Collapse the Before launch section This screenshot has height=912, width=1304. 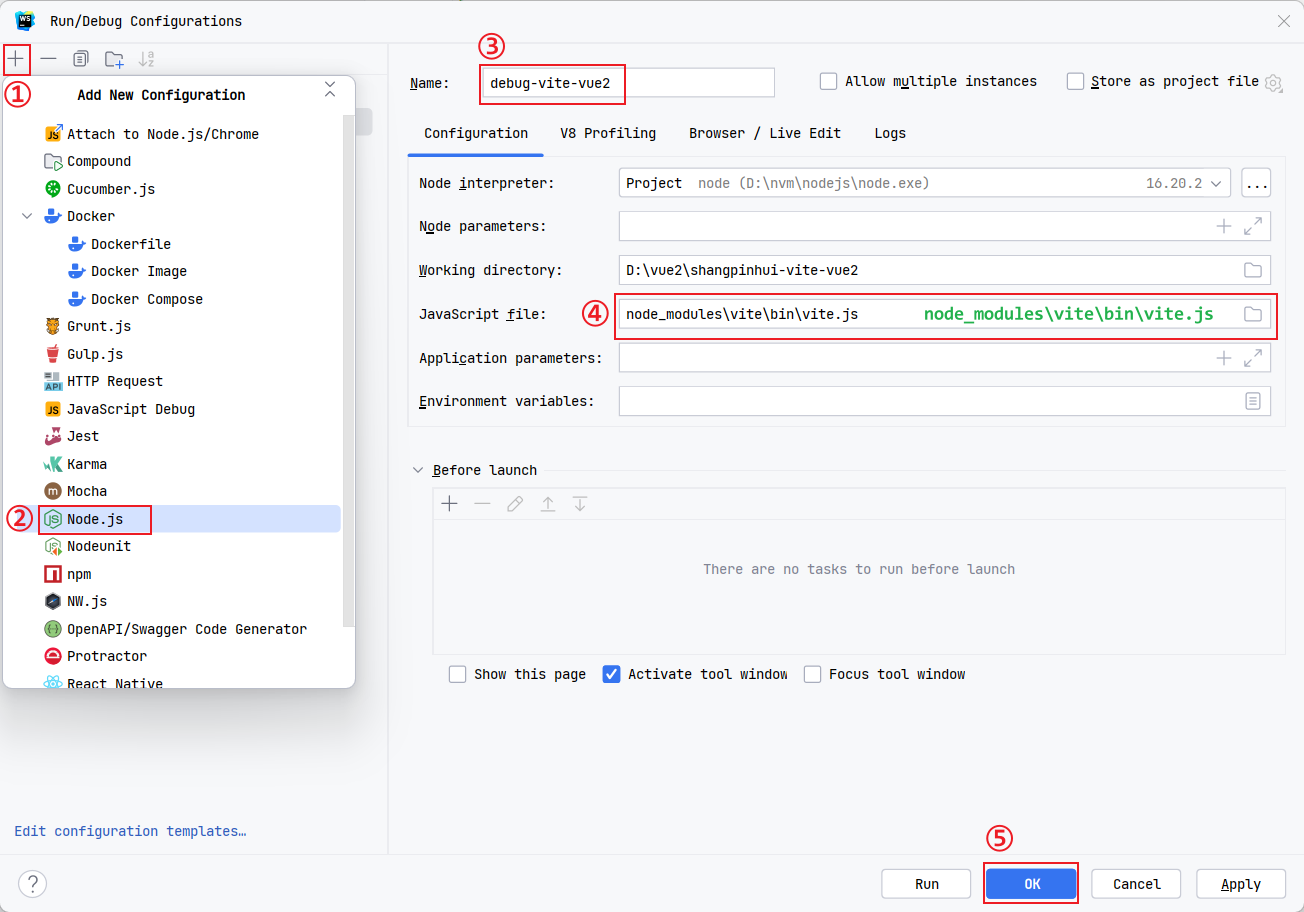tap(417, 470)
